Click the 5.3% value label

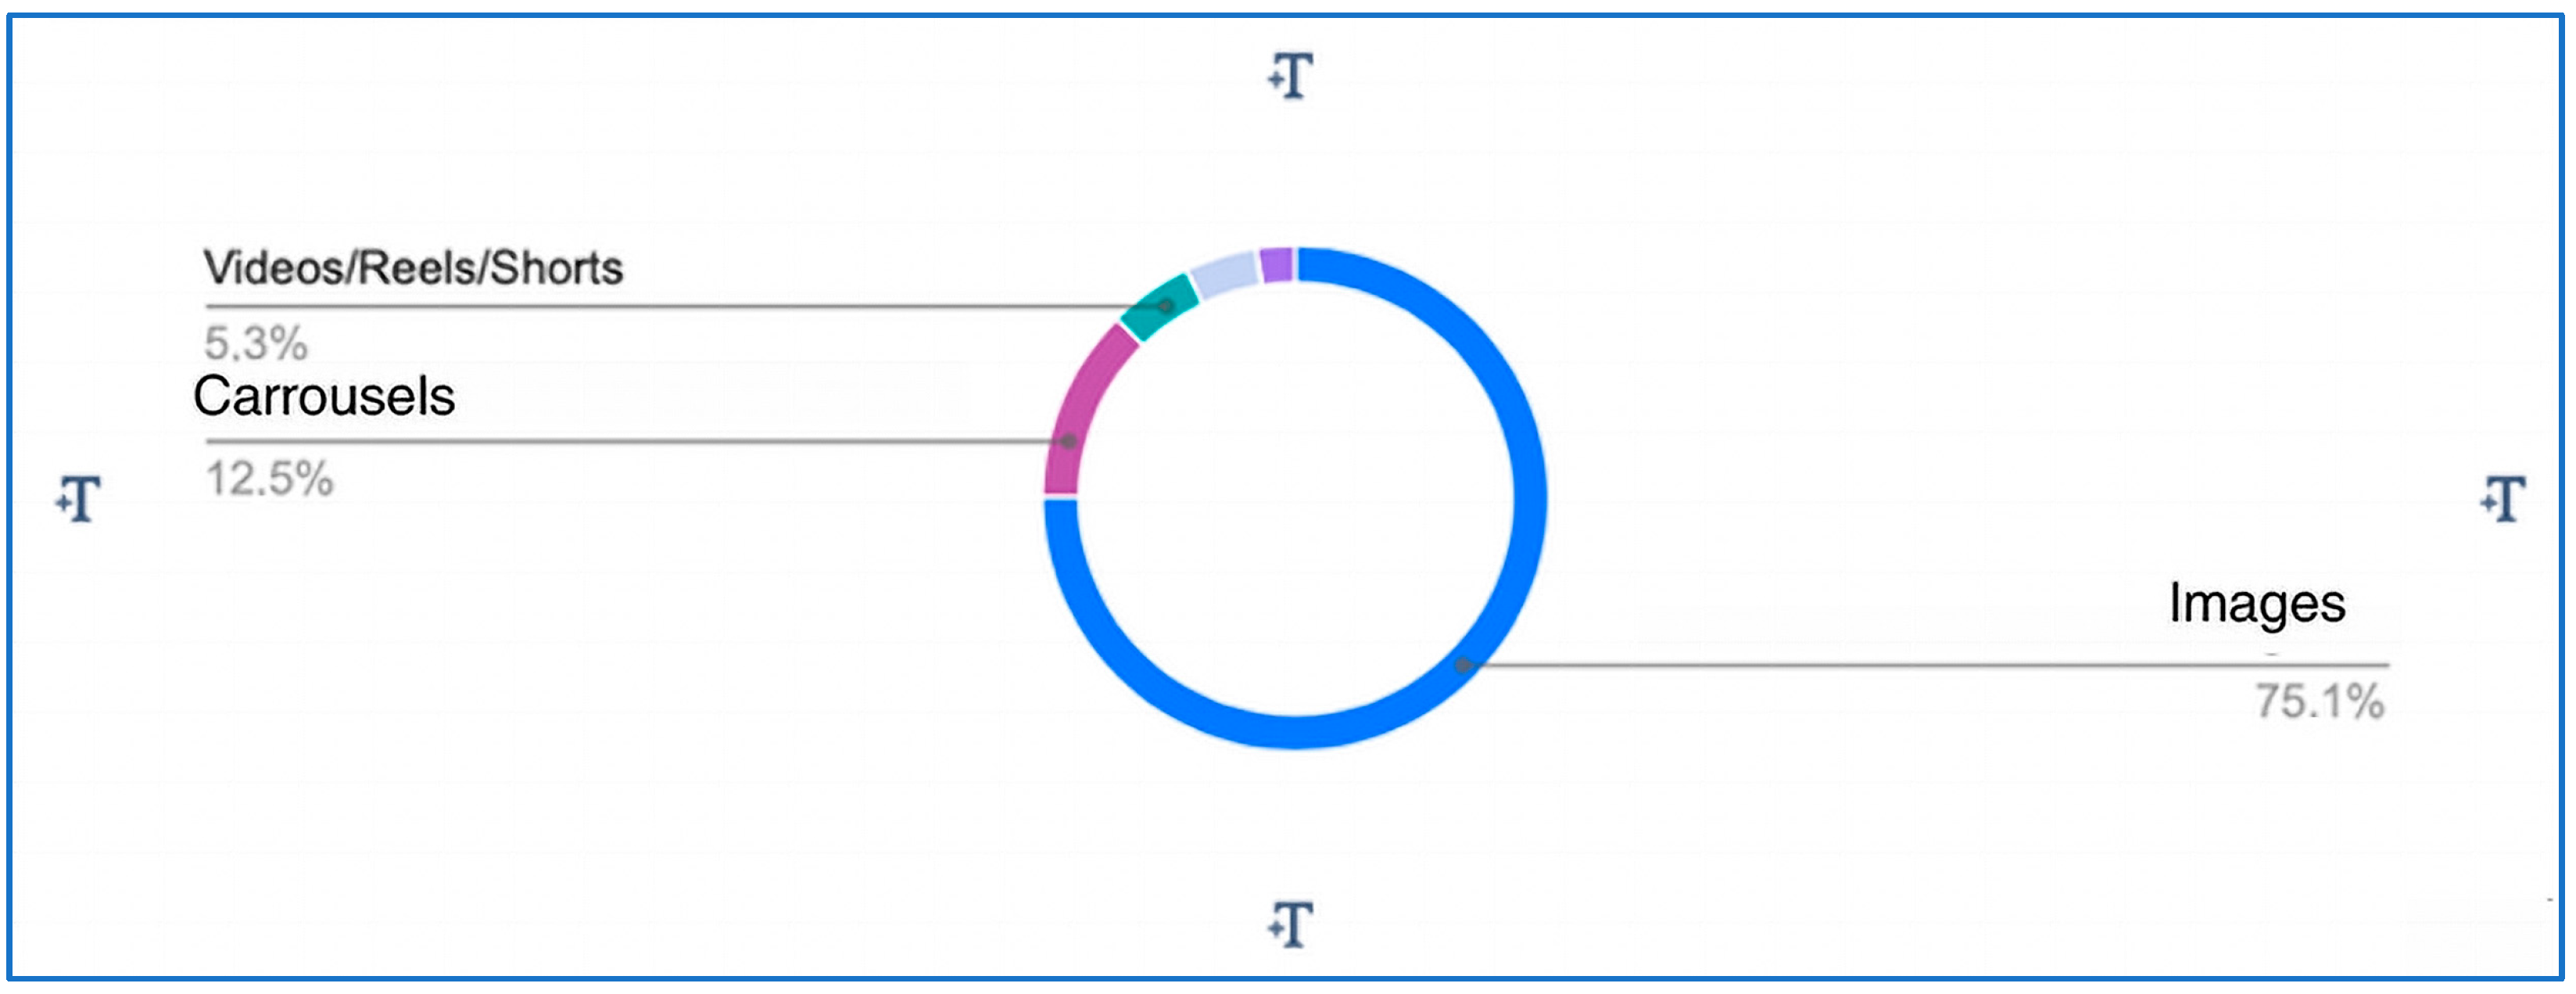[x=256, y=343]
